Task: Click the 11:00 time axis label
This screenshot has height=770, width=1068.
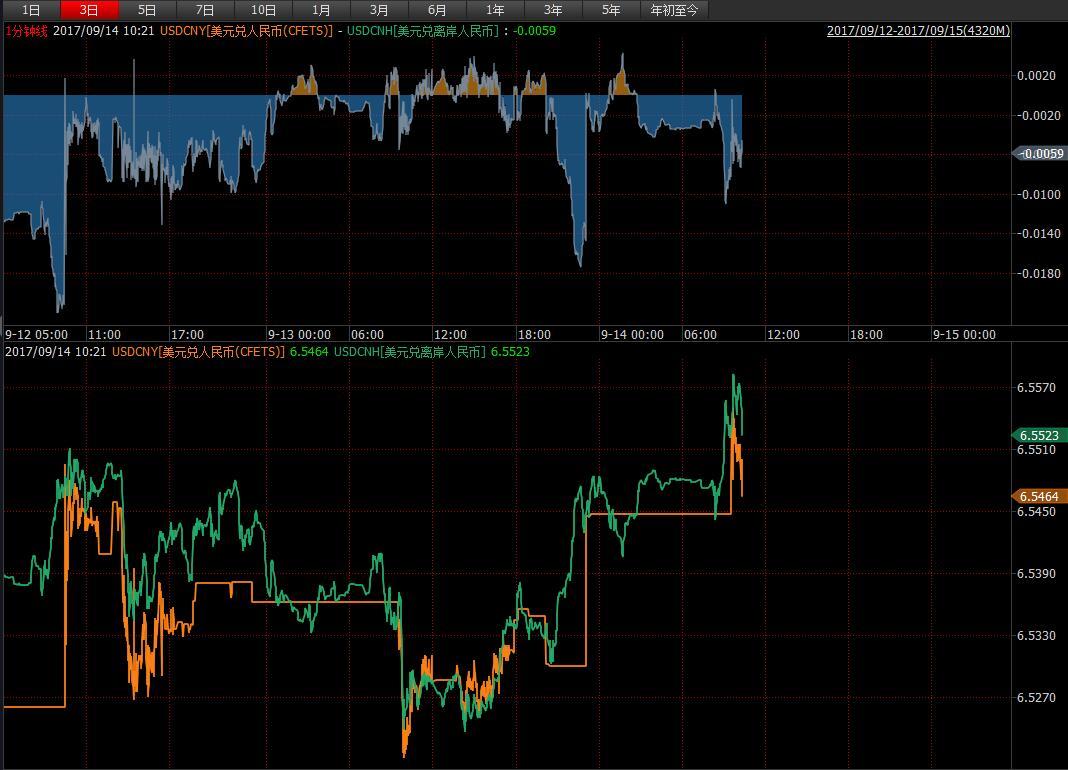Action: [104, 335]
